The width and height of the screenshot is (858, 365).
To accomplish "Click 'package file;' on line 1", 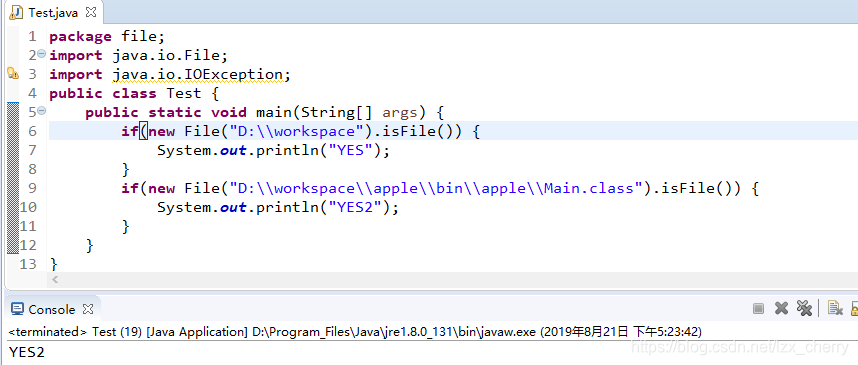I will [x=107, y=37].
